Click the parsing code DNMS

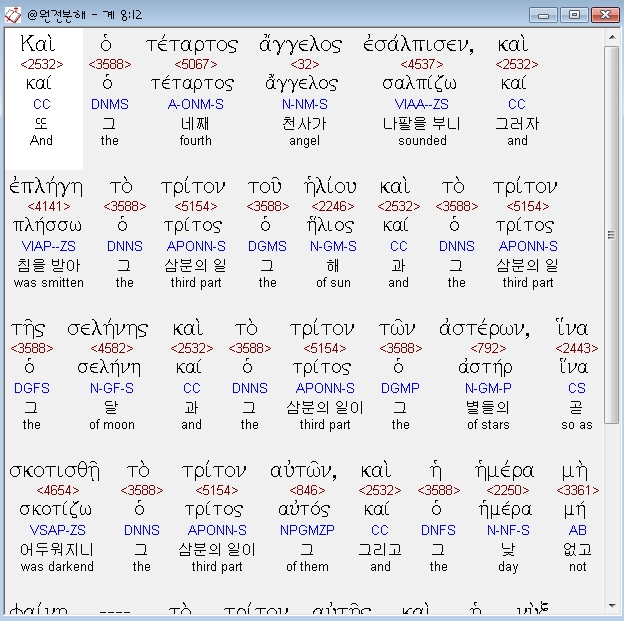[109, 104]
